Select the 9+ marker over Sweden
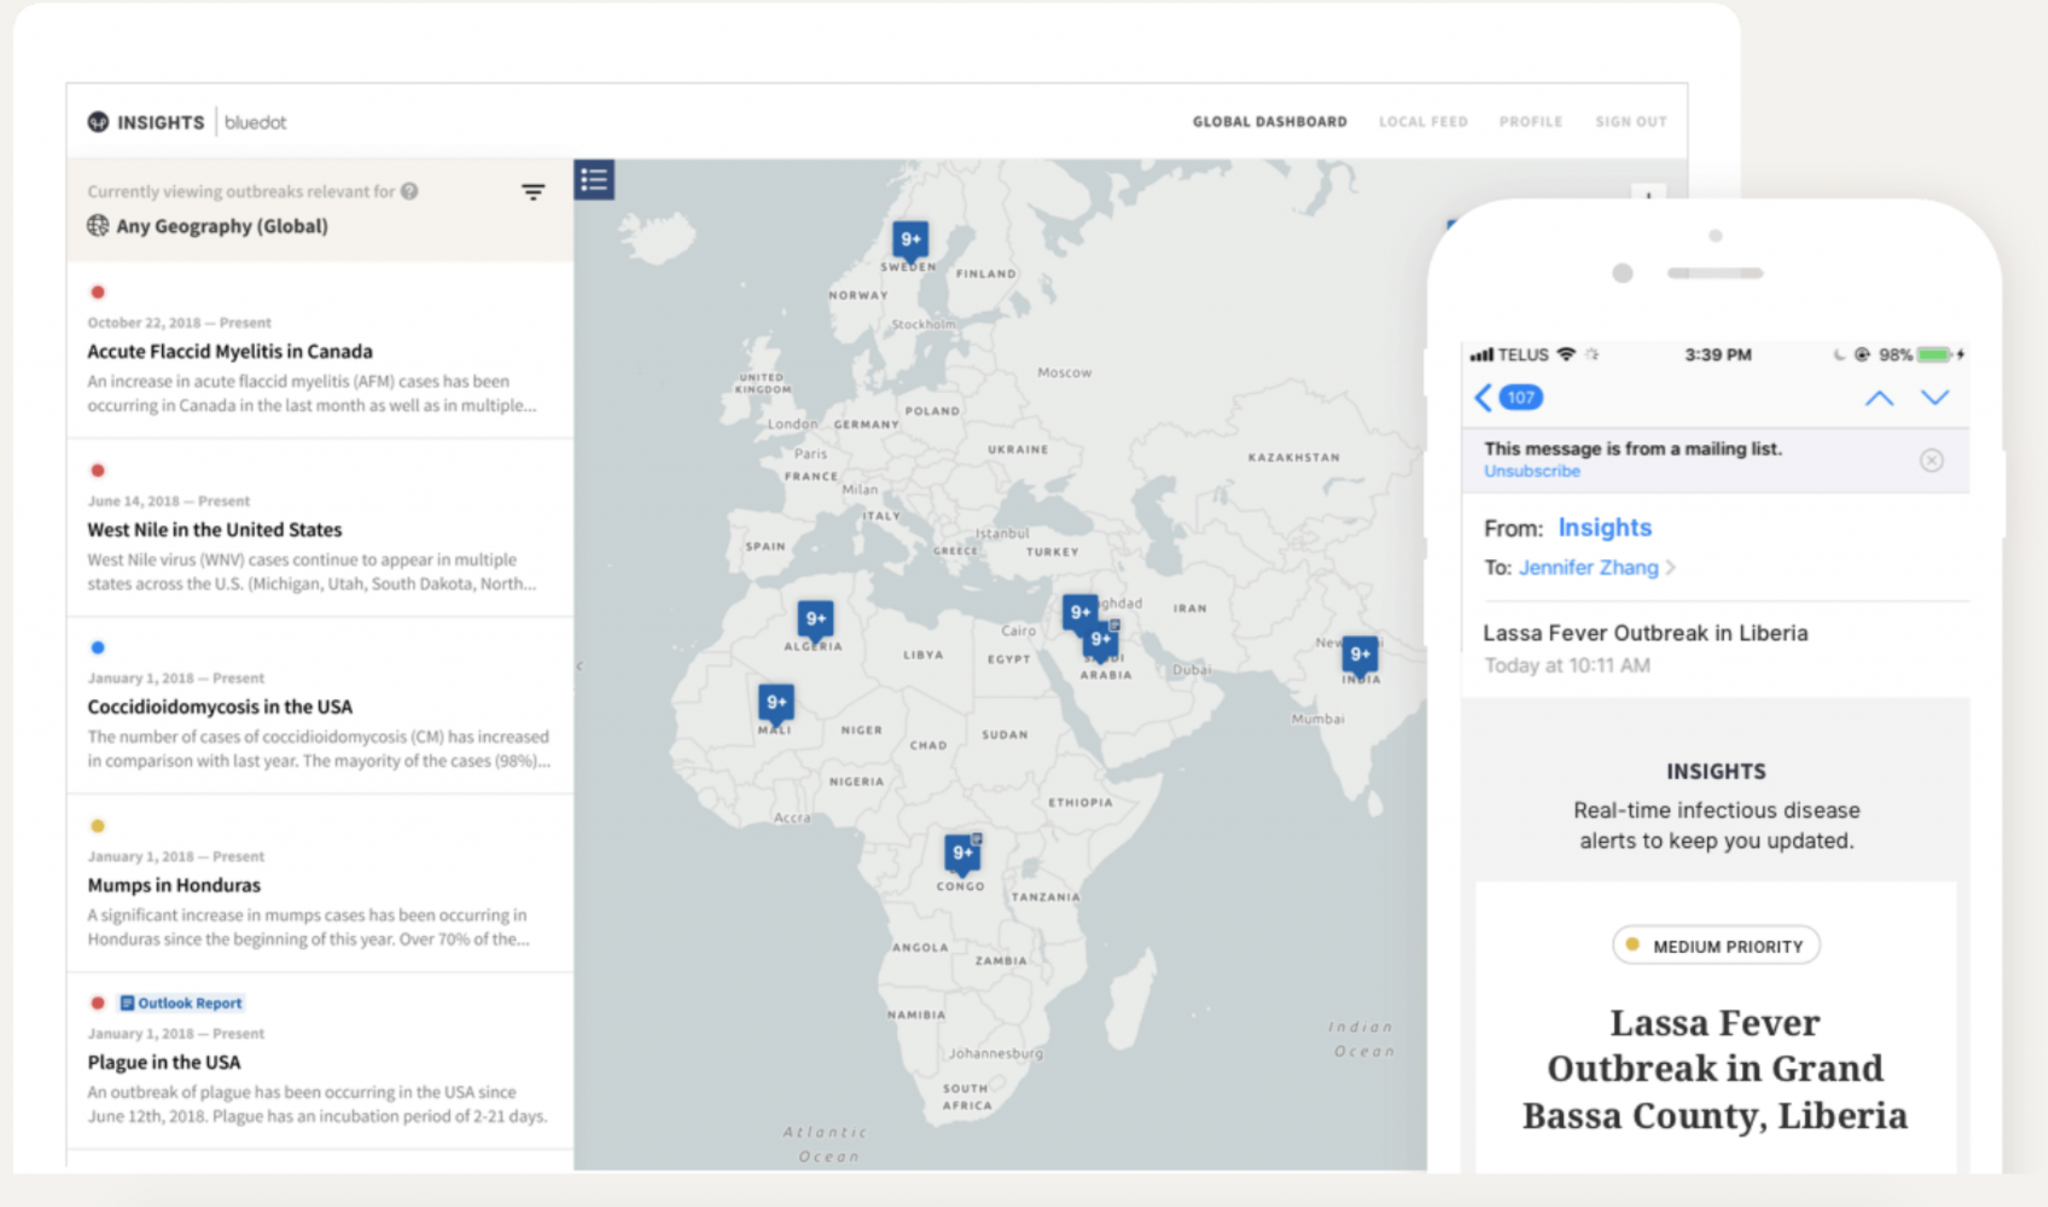 pos(910,240)
